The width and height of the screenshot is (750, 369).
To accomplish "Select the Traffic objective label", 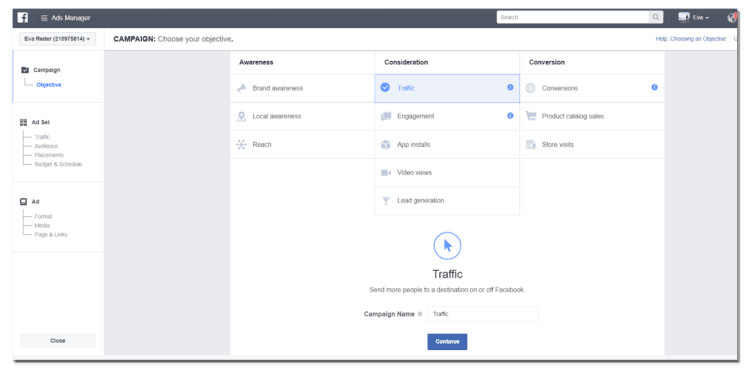I will click(406, 88).
